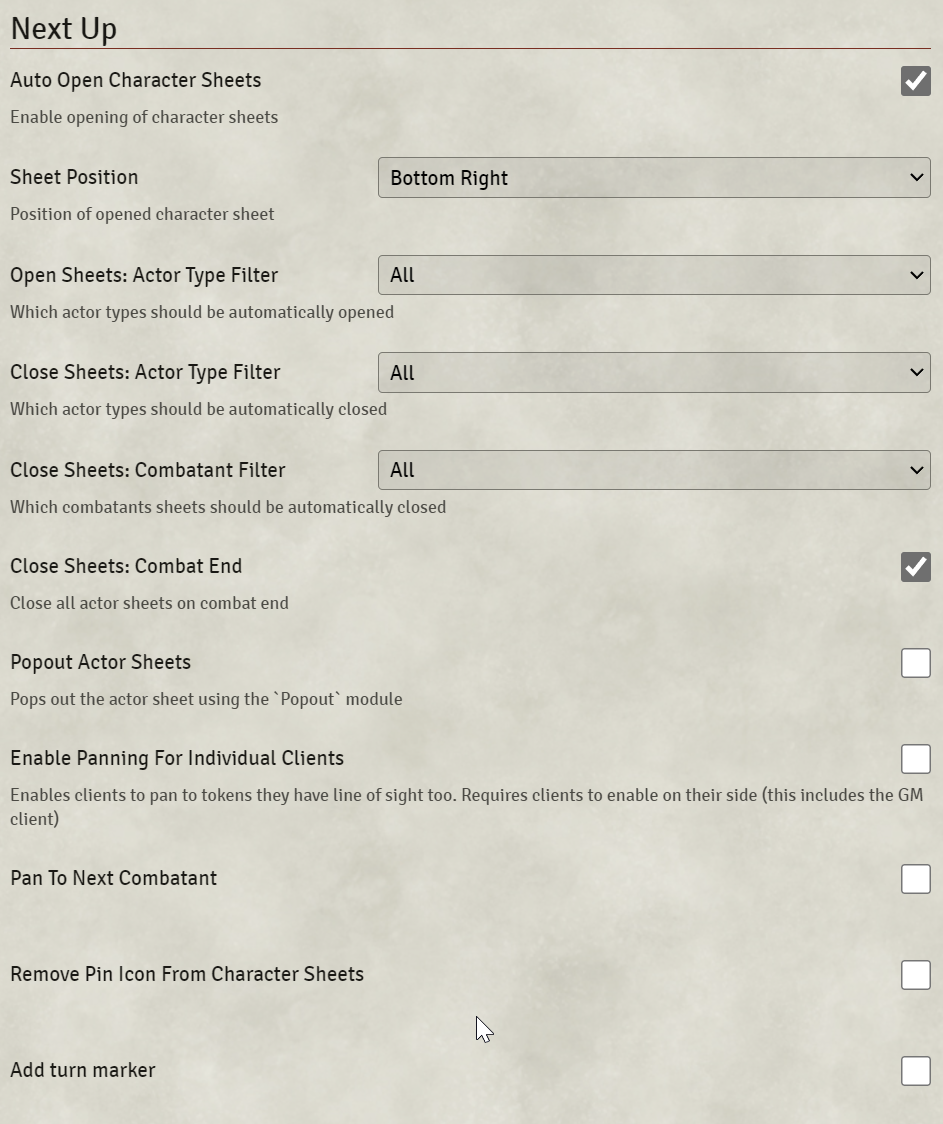Check the Add turn marker checkbox
943x1124 pixels.
(x=915, y=1071)
